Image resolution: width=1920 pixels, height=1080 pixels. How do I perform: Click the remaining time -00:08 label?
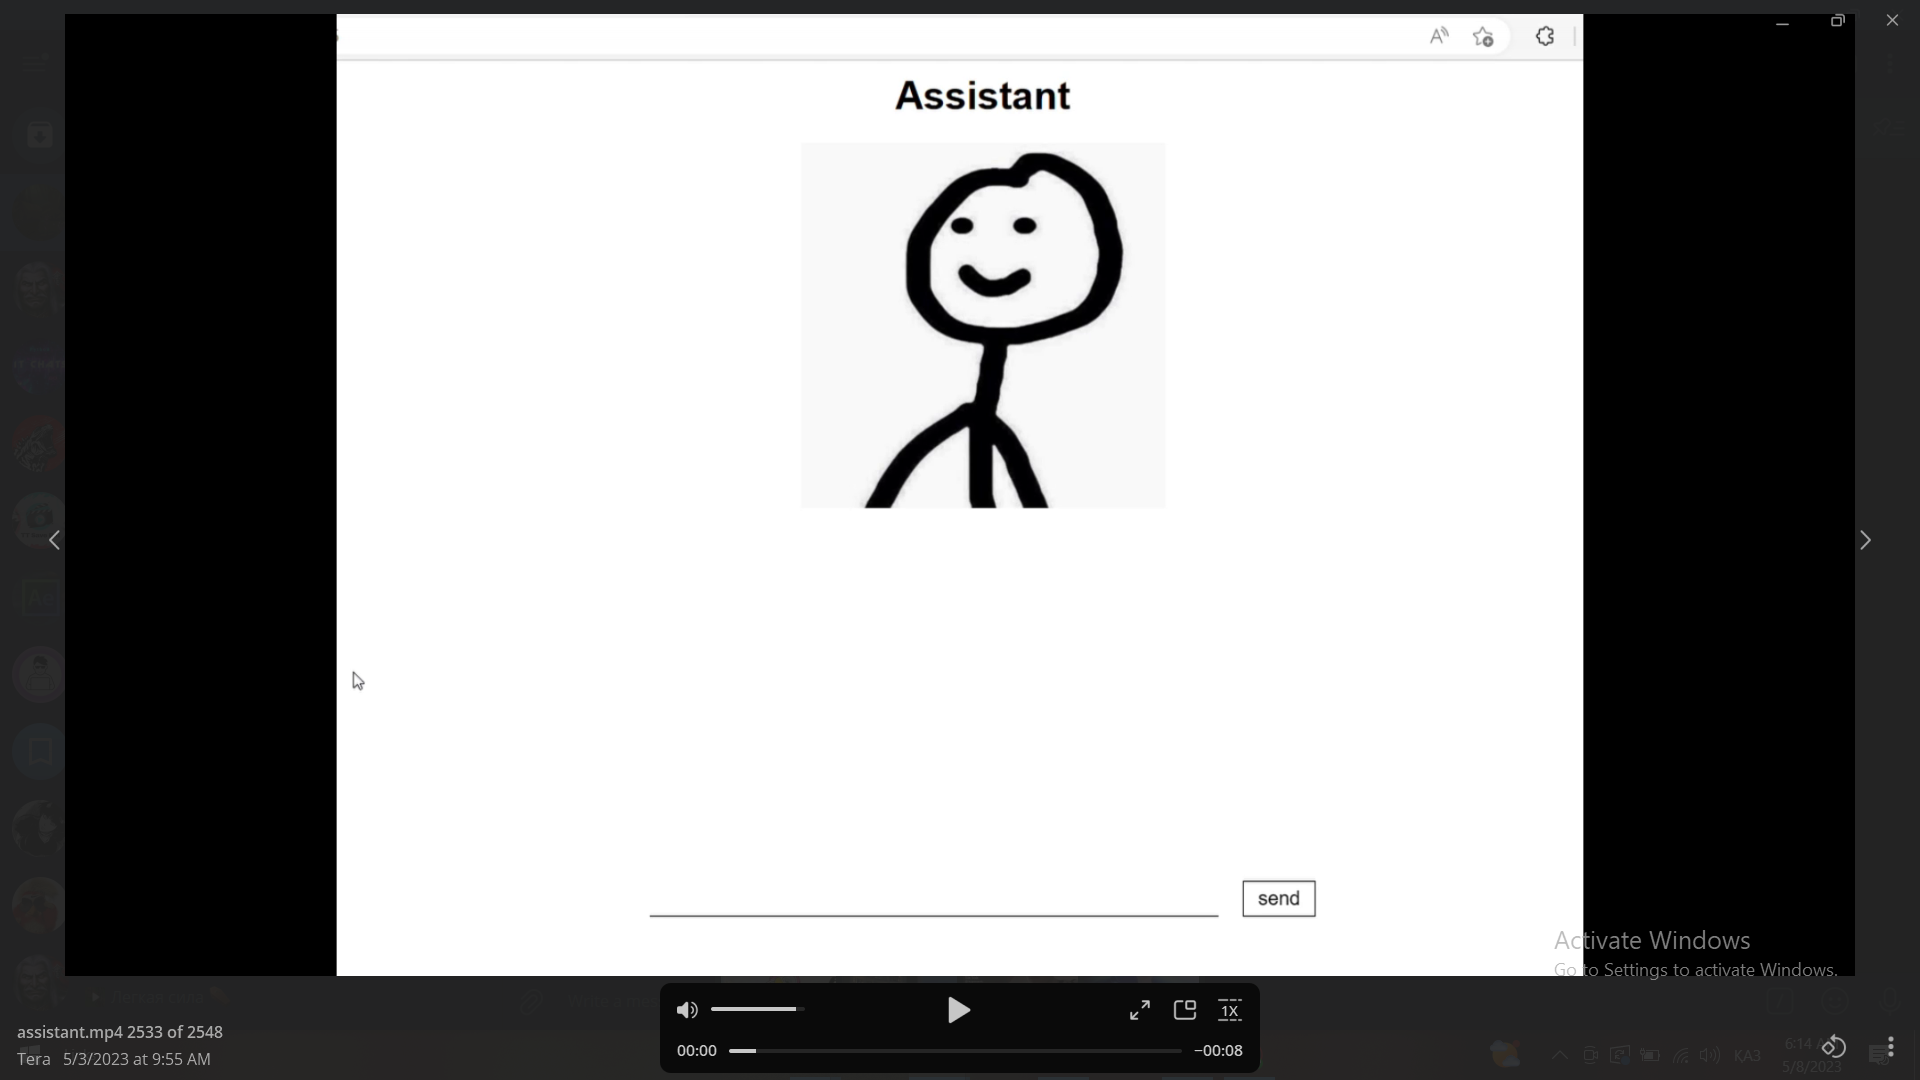pyautogui.click(x=1219, y=1051)
